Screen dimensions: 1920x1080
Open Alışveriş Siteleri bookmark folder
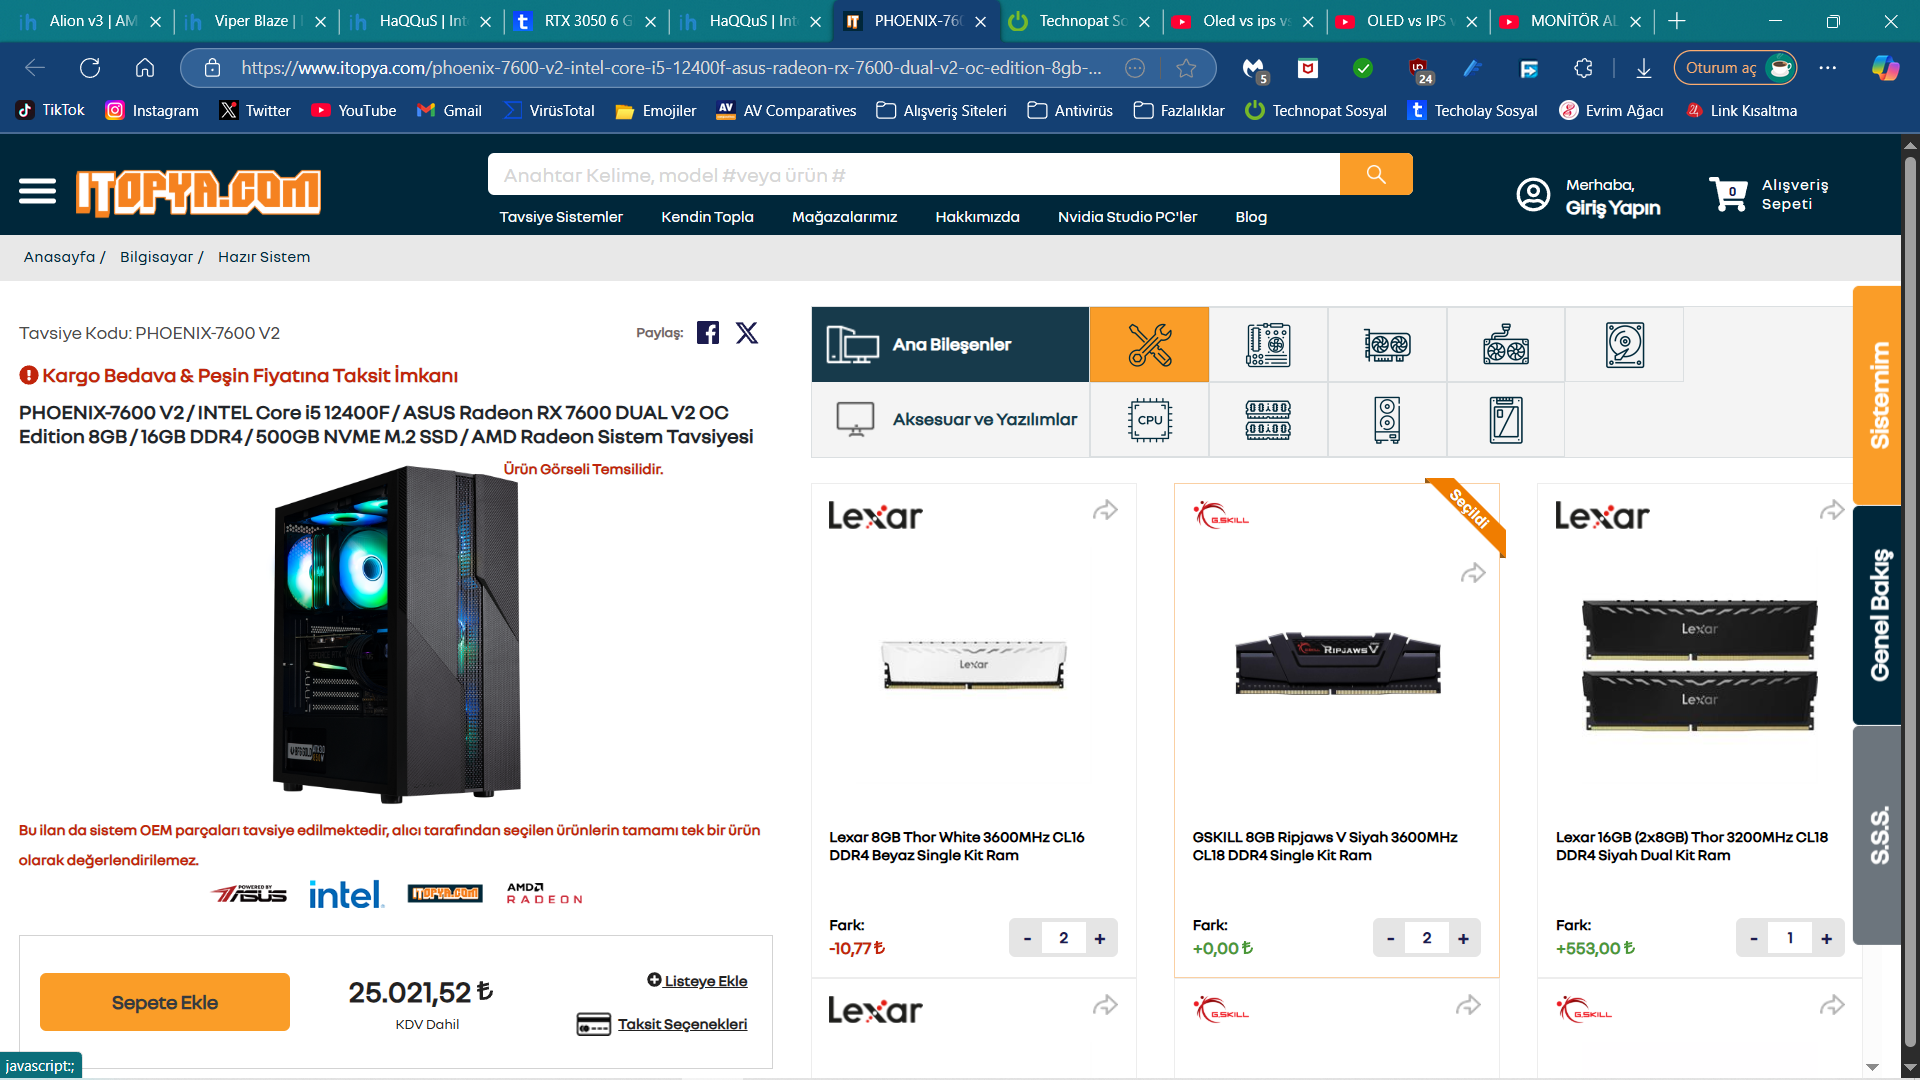point(941,111)
